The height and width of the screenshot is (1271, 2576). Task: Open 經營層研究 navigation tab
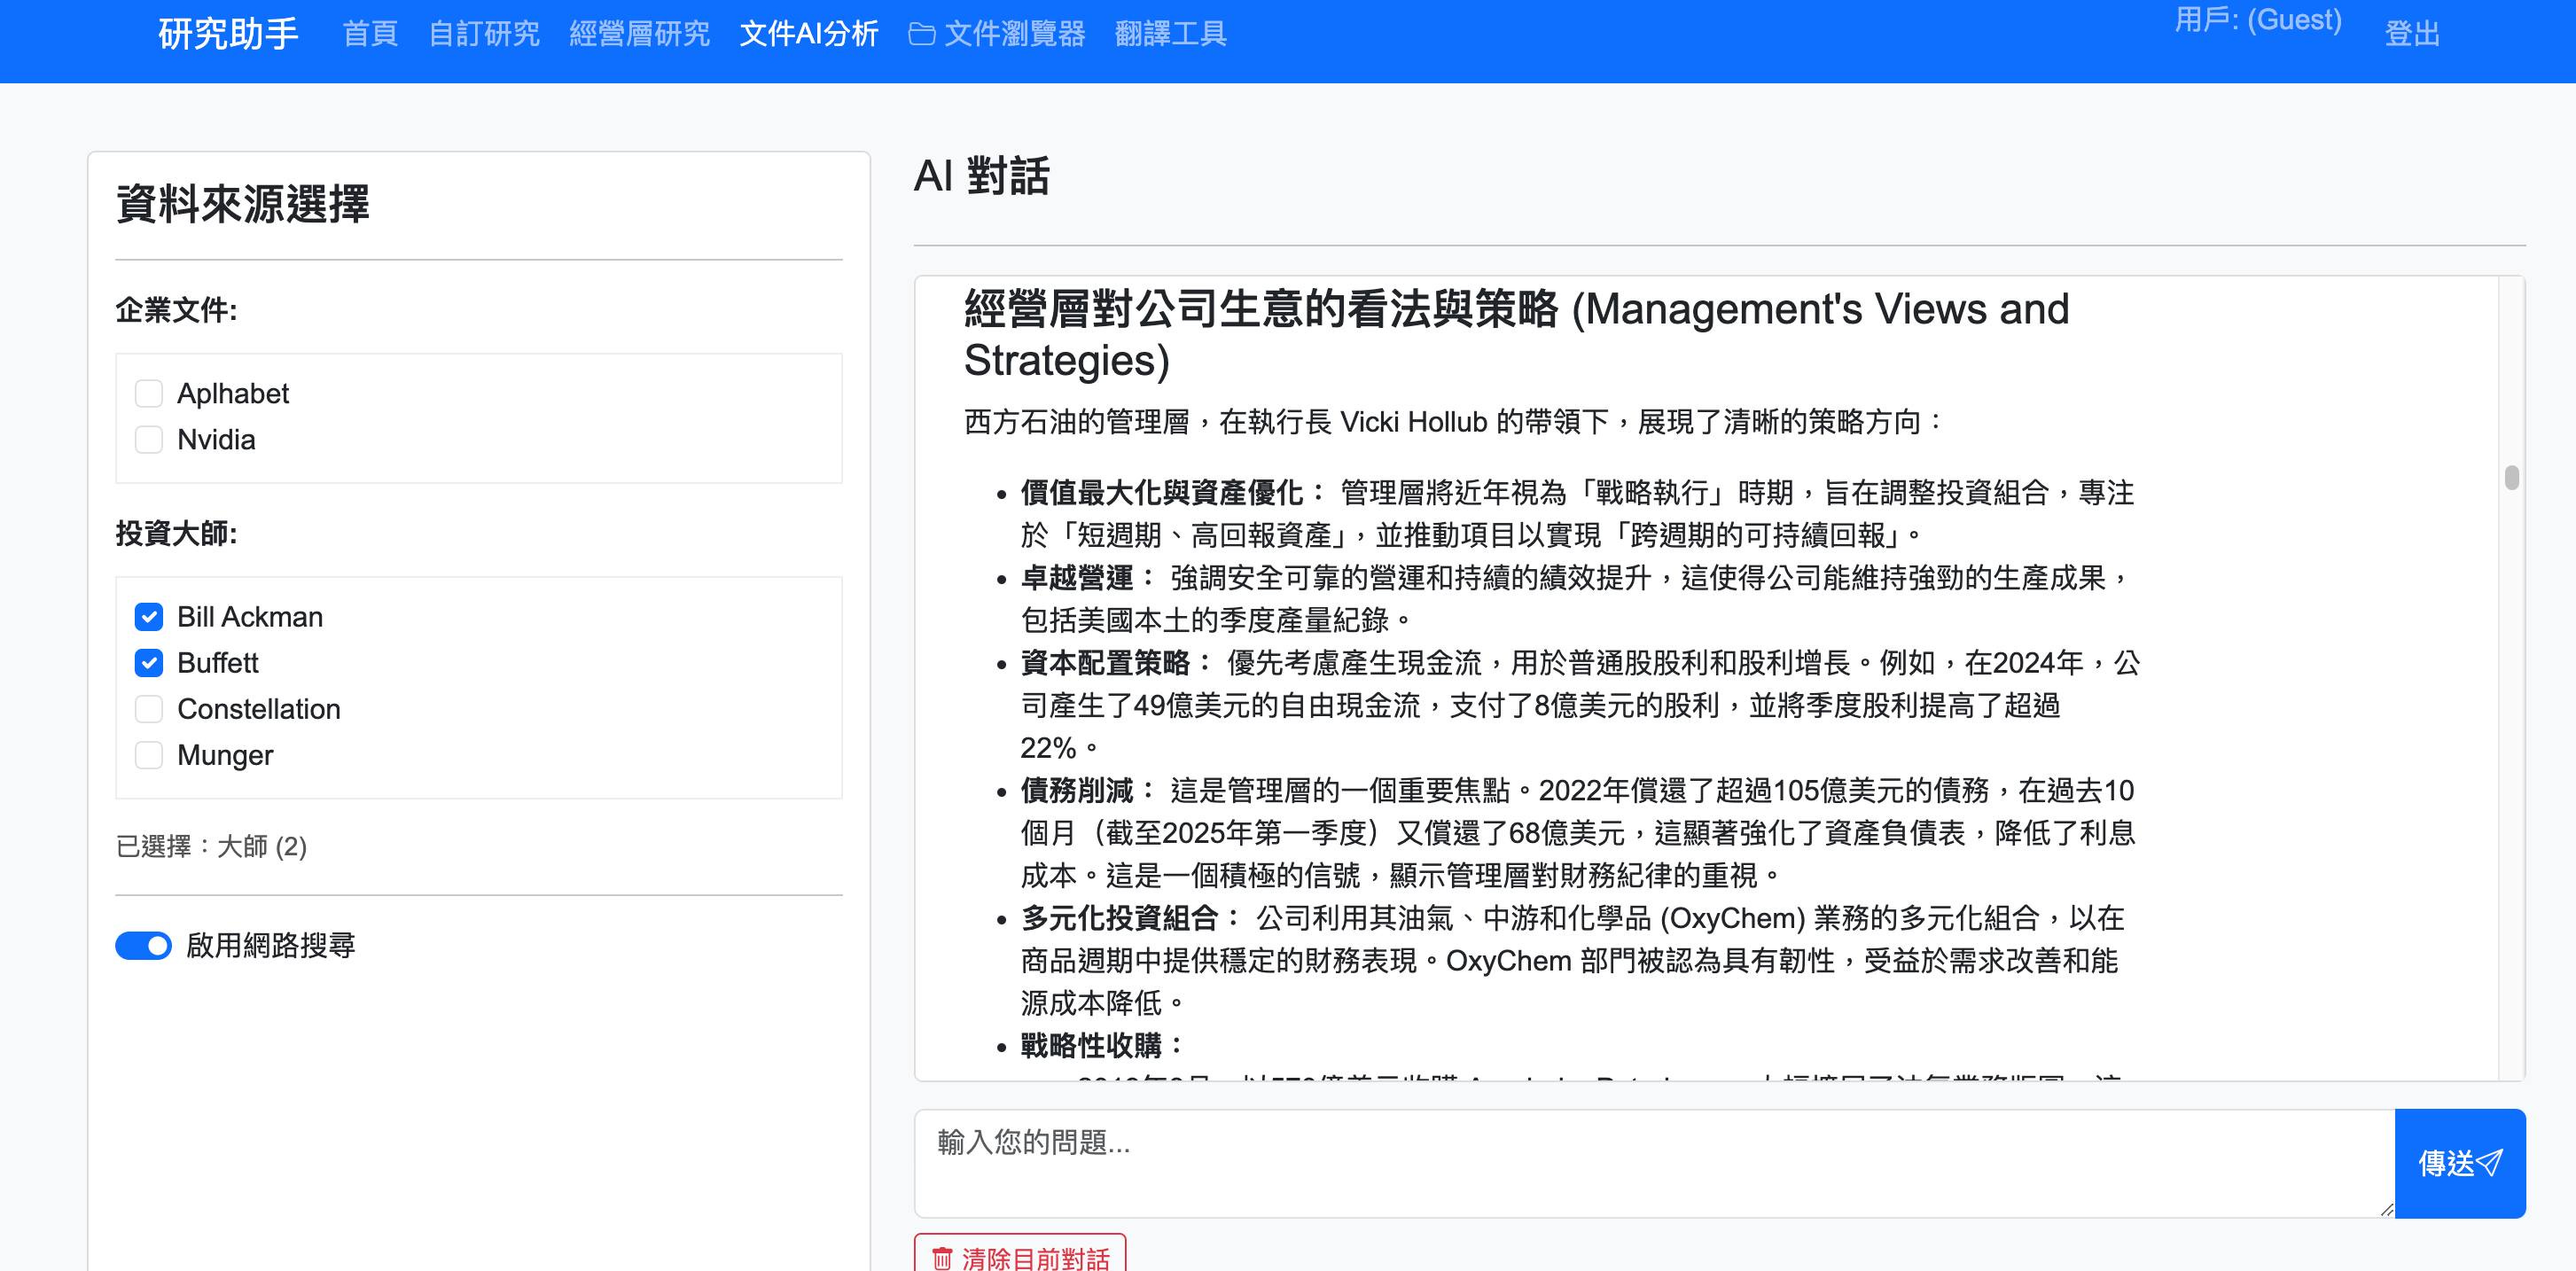639,34
